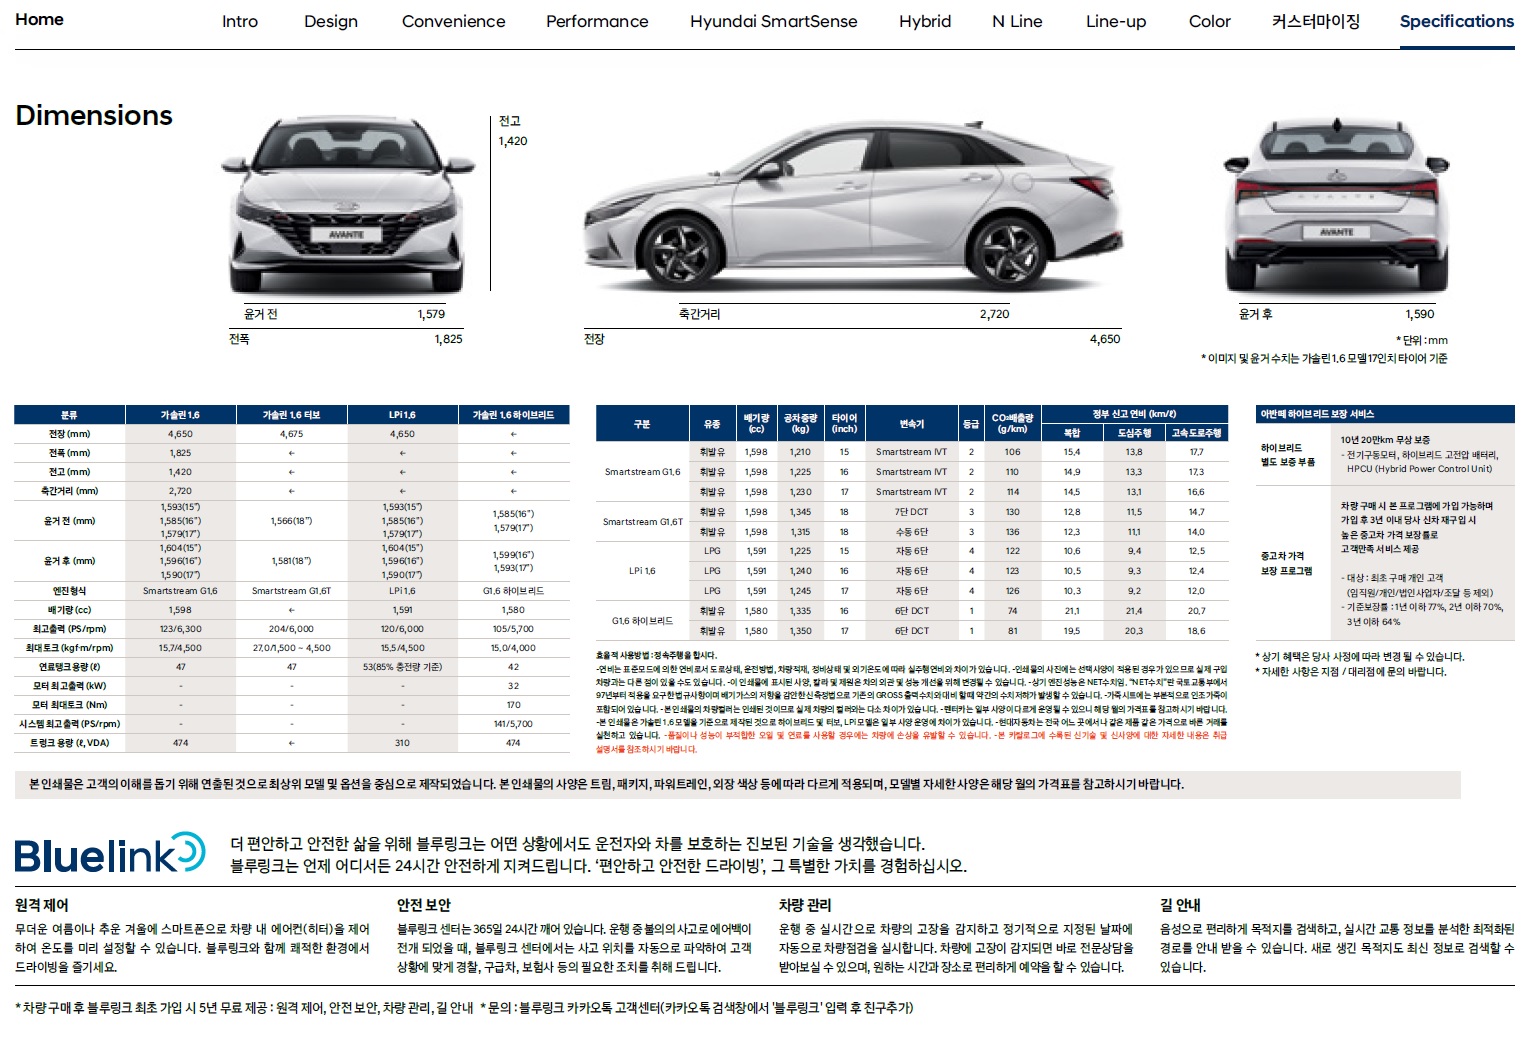Click the active Specifications tab
1525x1047 pixels.
pyautogui.click(x=1456, y=21)
